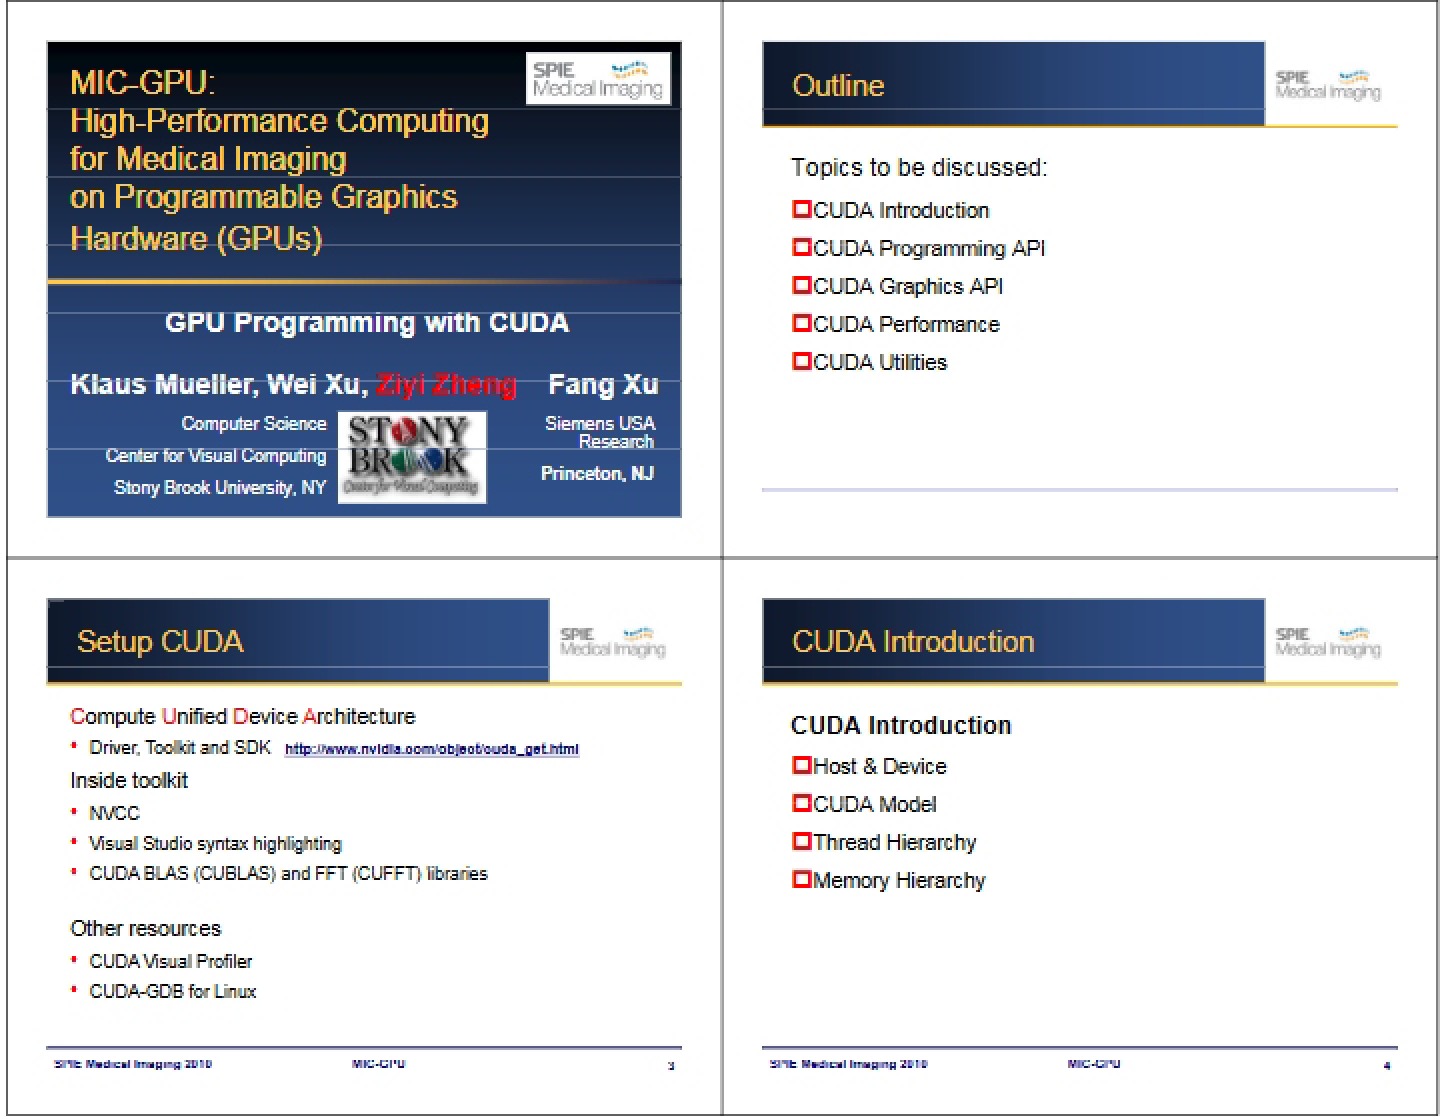Select the 'NVCC' bullet
Viewport: 1456px width, 1120px height.
[x=114, y=813]
